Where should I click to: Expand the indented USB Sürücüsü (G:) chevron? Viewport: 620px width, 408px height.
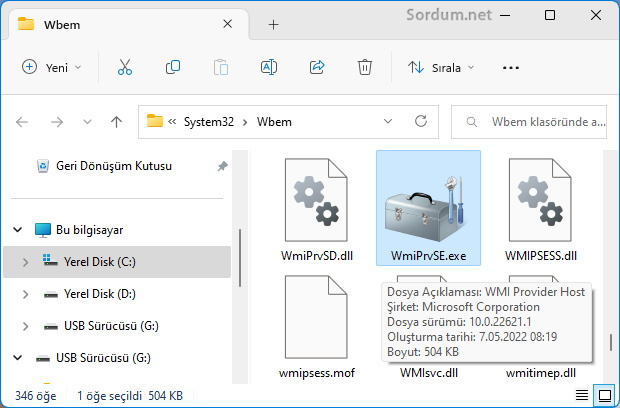[x=25, y=326]
